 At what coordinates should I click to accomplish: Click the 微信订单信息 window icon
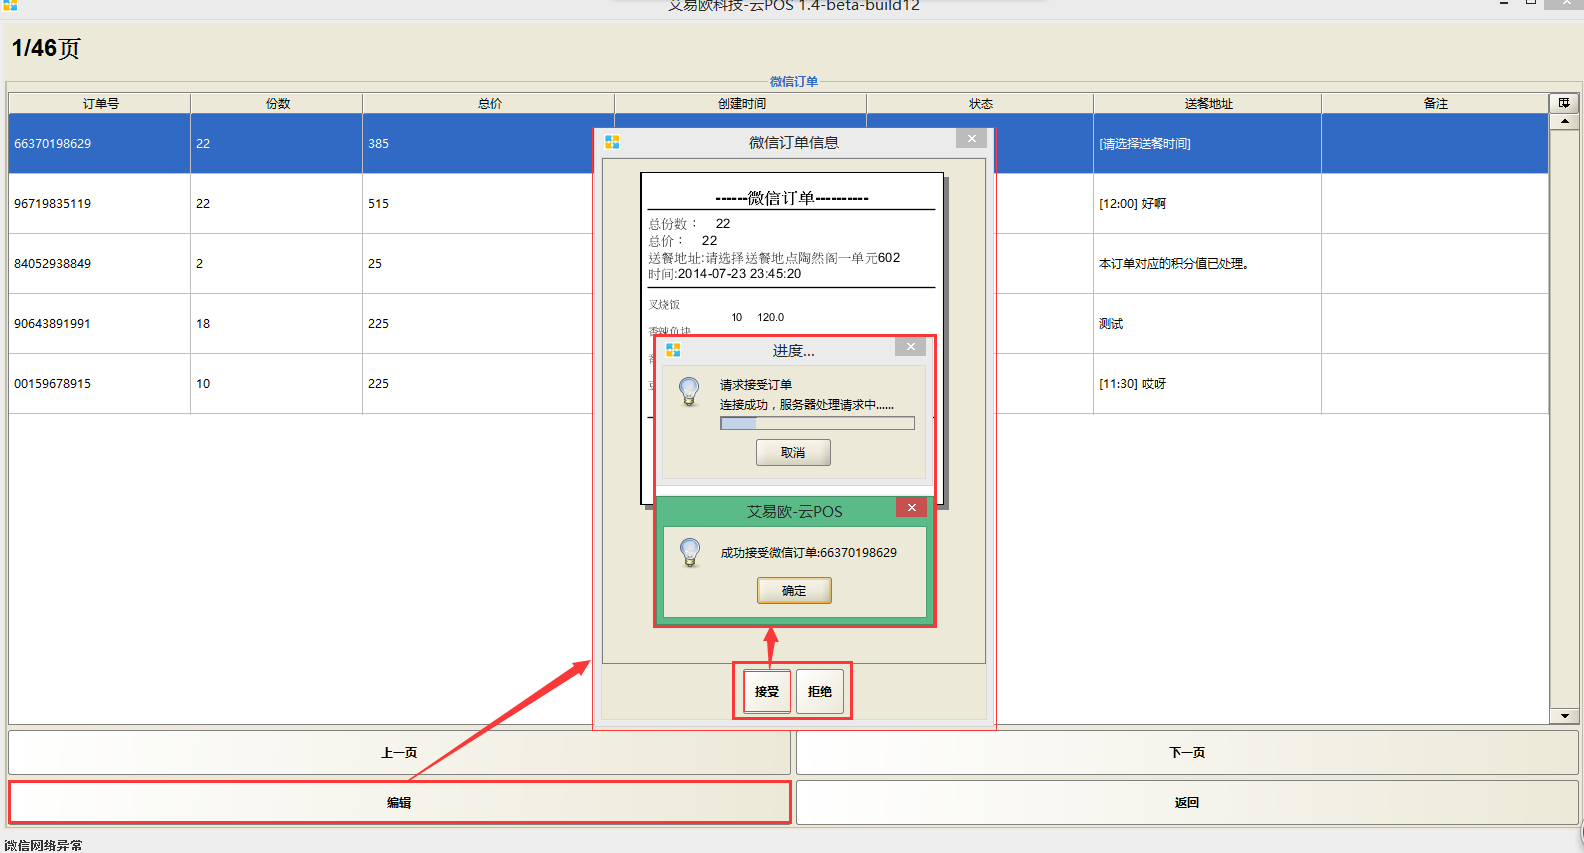click(612, 143)
